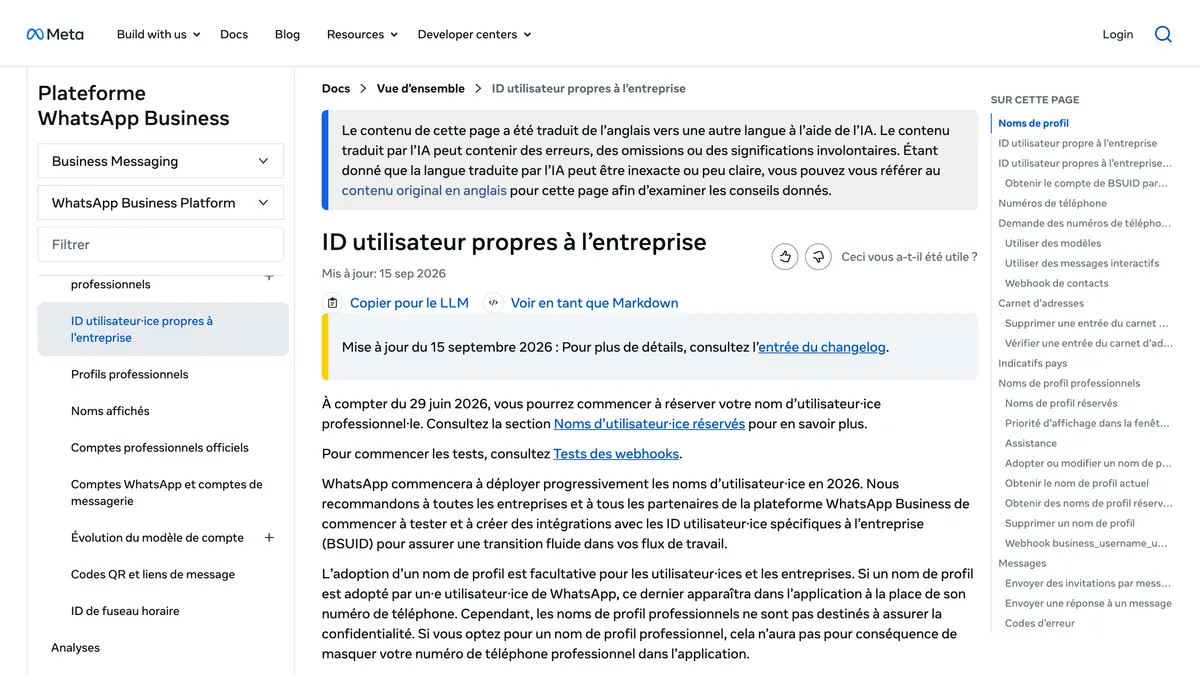Open Codes QR et liens de message
Screen dimensions: 1200x675
coord(153,575)
